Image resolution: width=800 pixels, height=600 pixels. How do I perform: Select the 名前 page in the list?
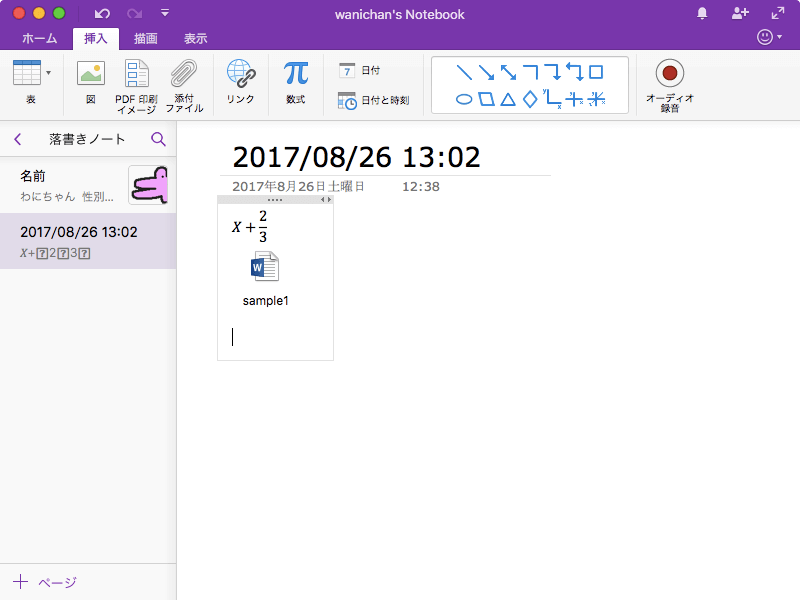(88, 186)
